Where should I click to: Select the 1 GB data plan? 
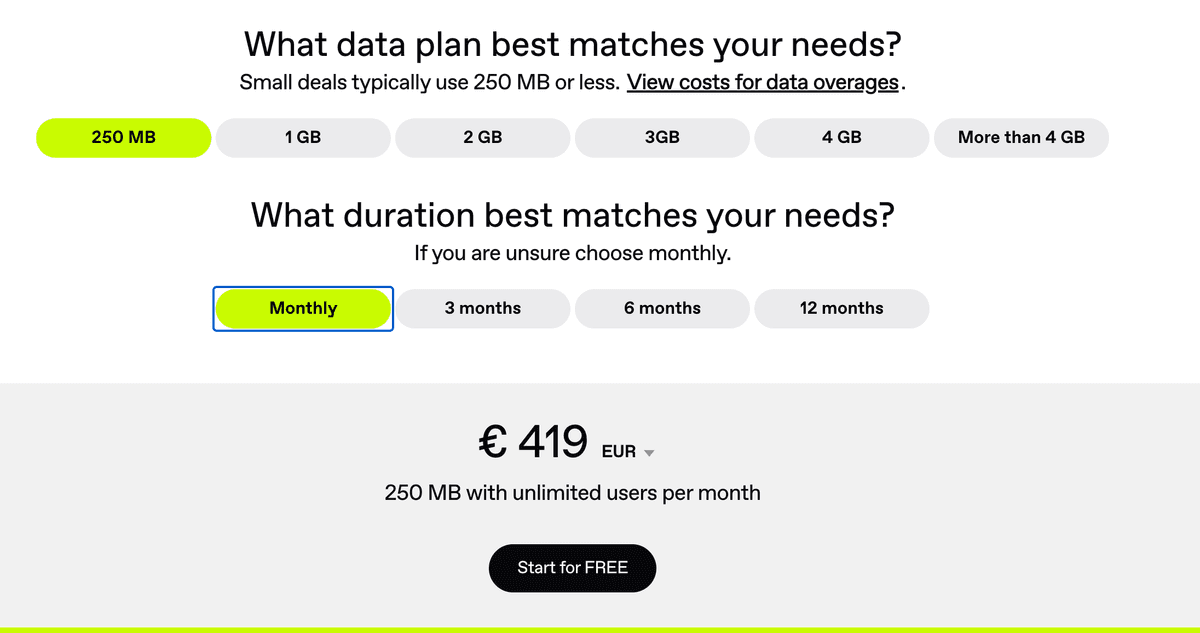[302, 137]
